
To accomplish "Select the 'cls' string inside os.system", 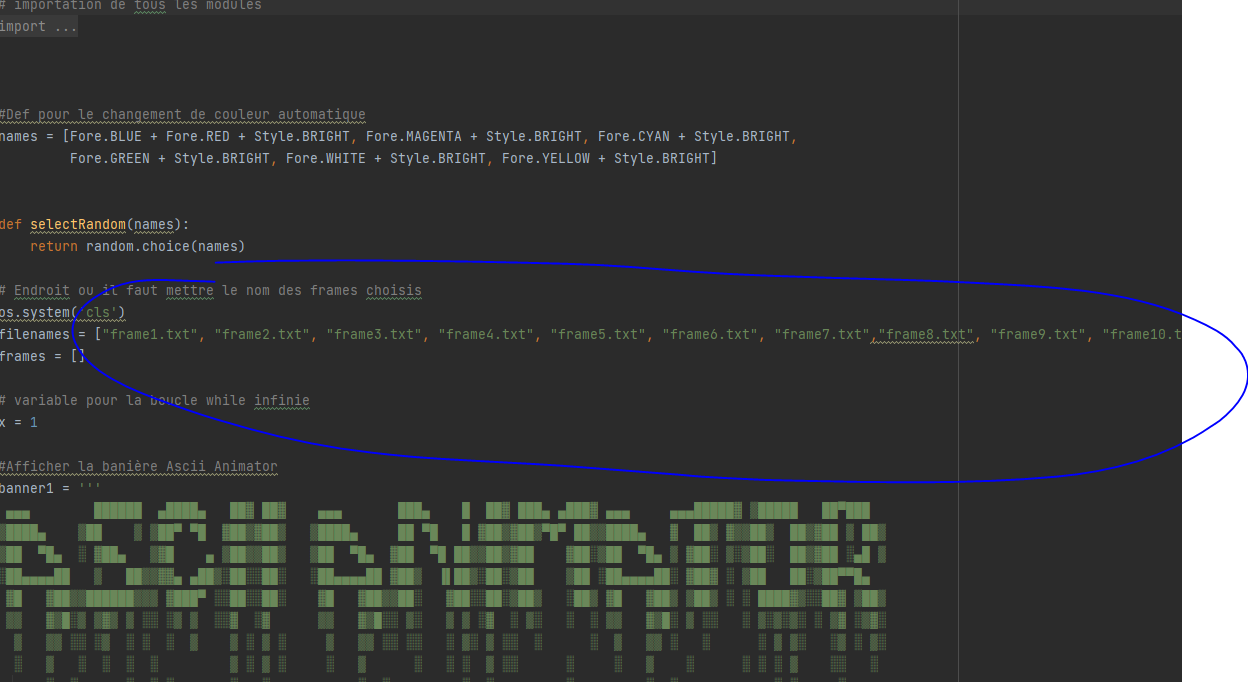I will (x=98, y=312).
